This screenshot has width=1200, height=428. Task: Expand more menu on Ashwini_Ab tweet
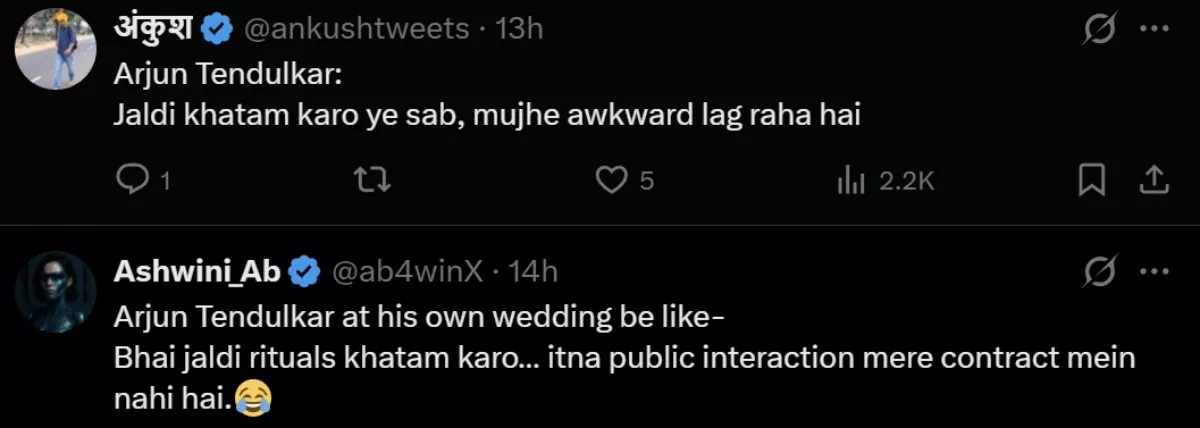pos(1154,270)
